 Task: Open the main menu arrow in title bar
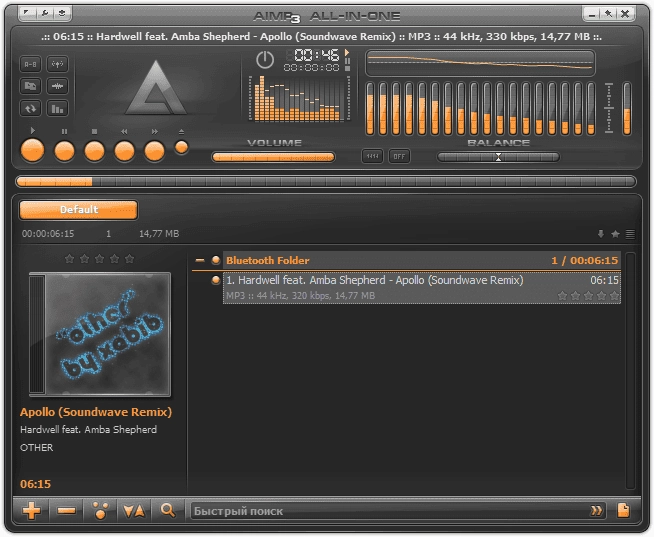[x=27, y=13]
